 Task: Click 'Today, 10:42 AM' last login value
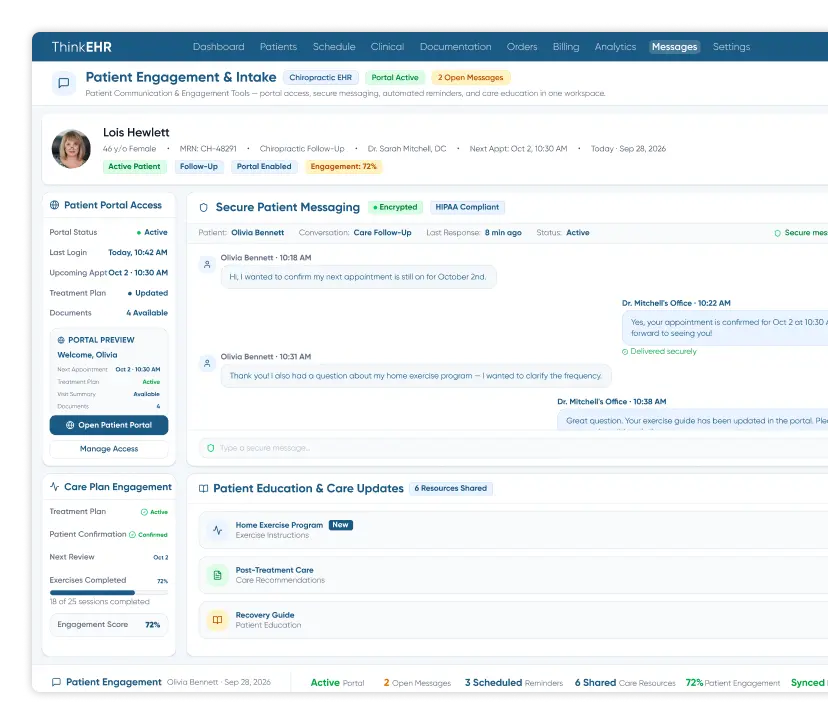(x=138, y=253)
